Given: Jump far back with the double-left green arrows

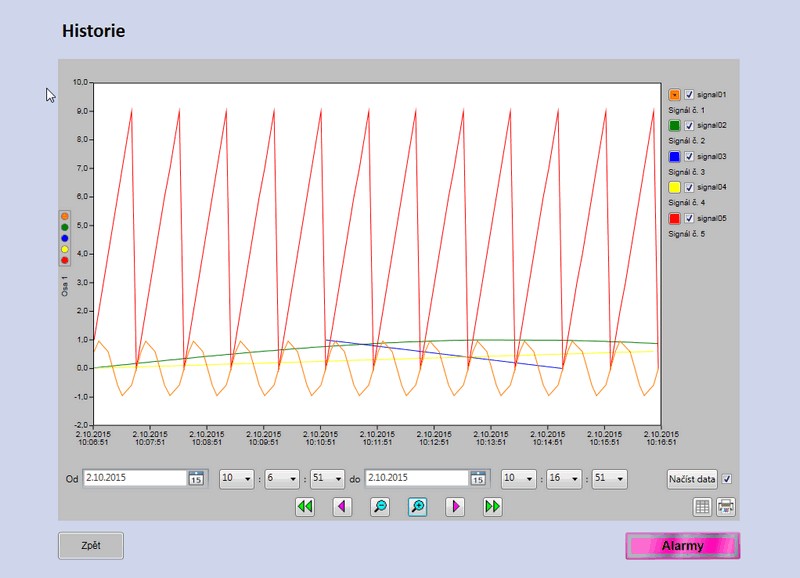Looking at the screenshot, I should point(305,507).
